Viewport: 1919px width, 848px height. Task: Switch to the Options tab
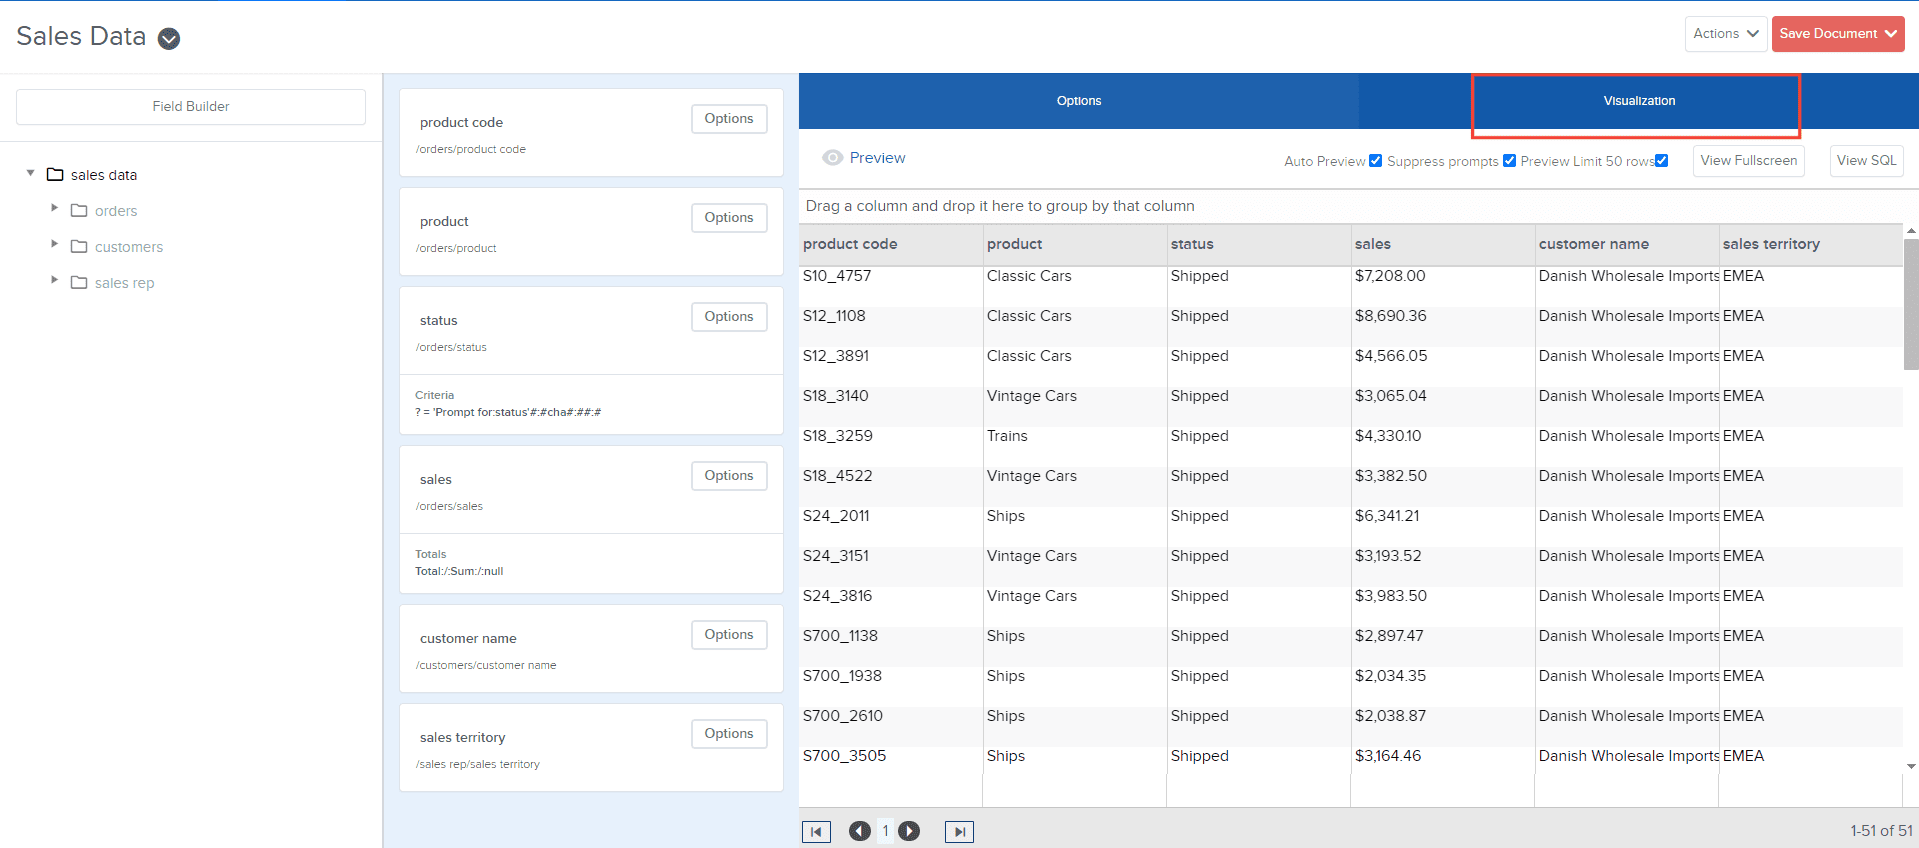(x=1078, y=101)
